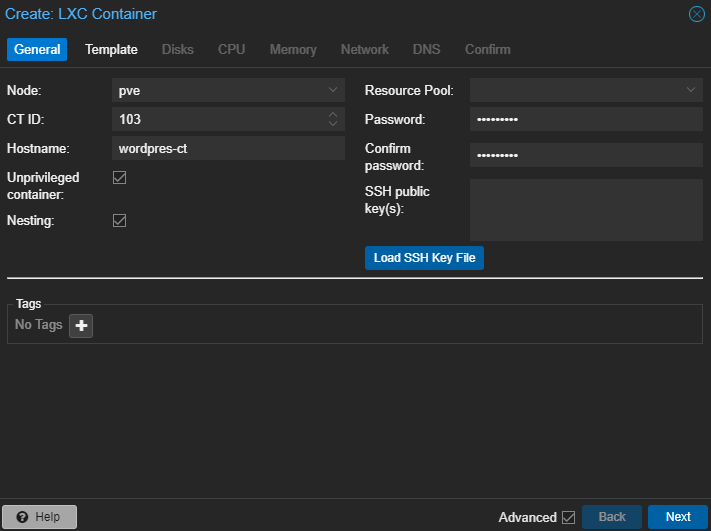Click the plus icon to add a tag

click(x=81, y=325)
